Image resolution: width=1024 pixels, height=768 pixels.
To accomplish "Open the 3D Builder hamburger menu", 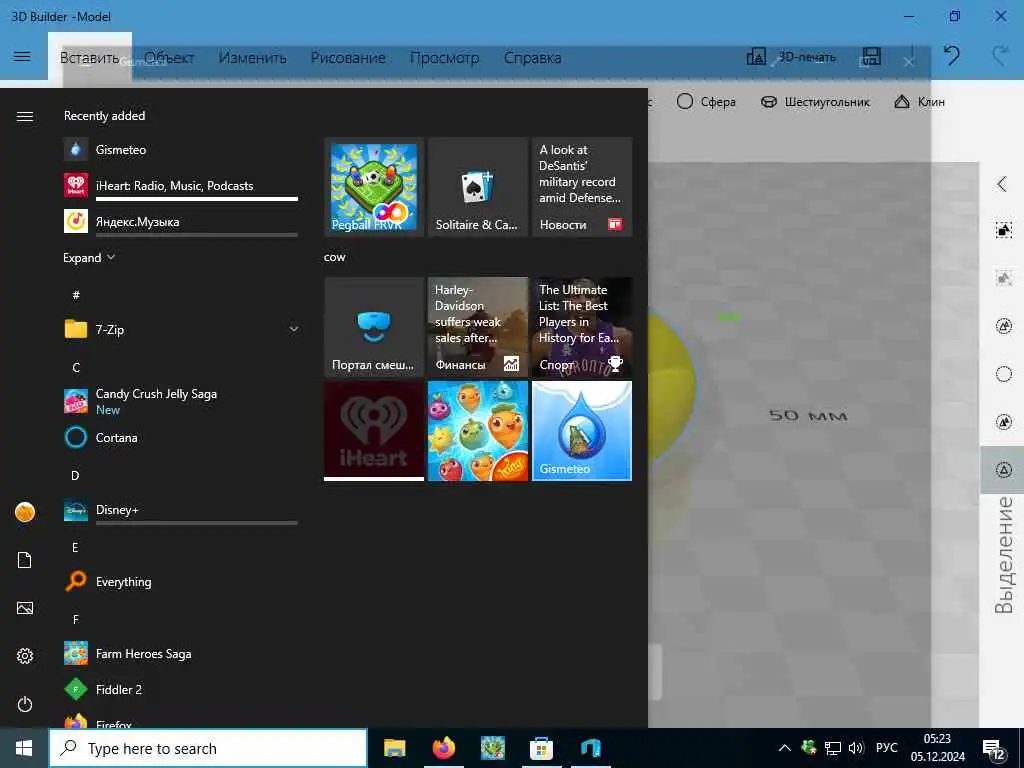I will [x=22, y=57].
